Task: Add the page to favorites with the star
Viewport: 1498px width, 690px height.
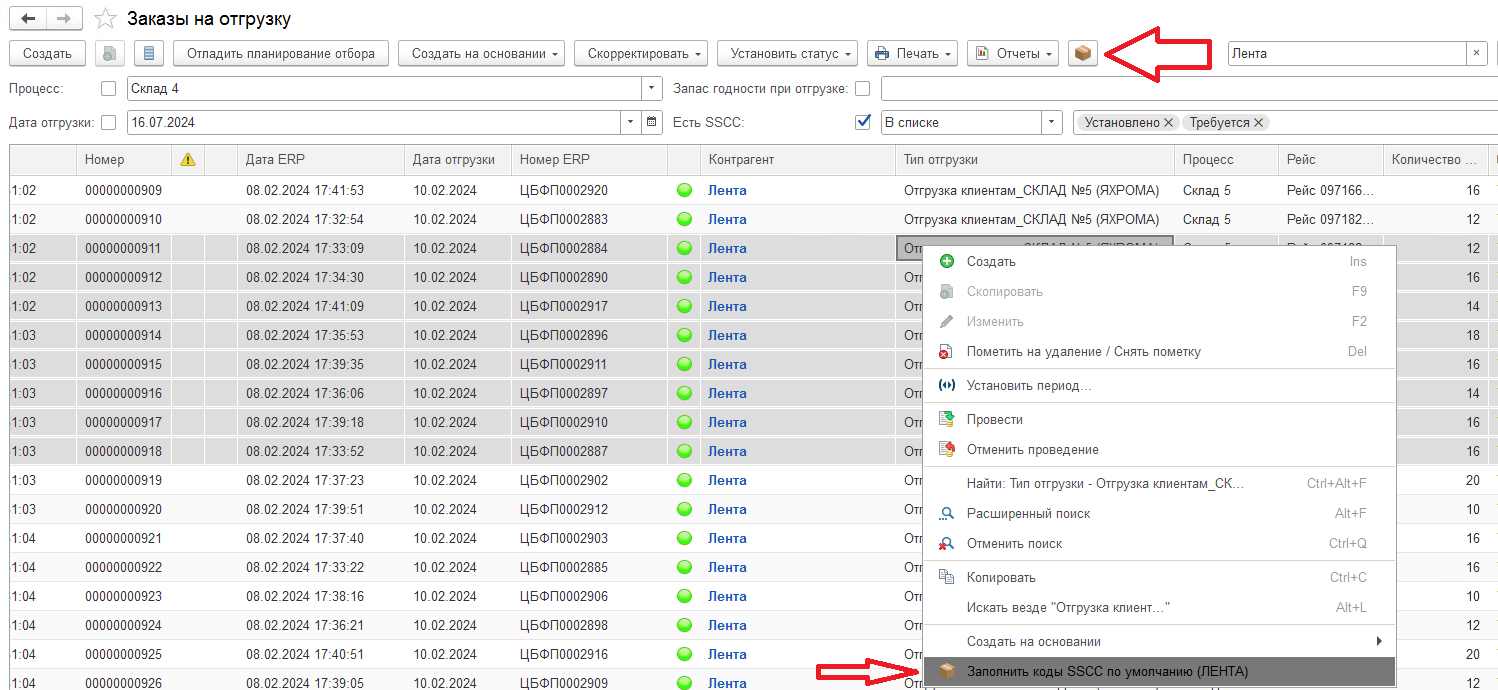Action: point(105,19)
